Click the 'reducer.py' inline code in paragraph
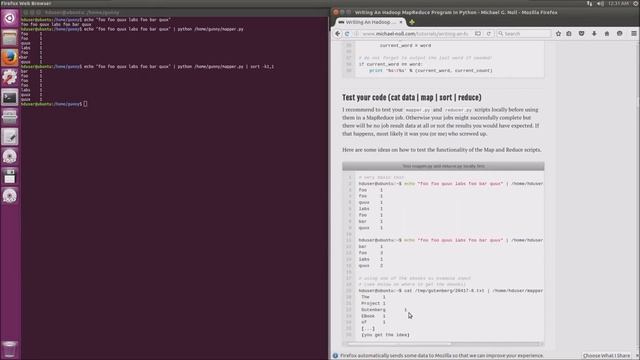The height and width of the screenshot is (360, 640). (x=458, y=110)
